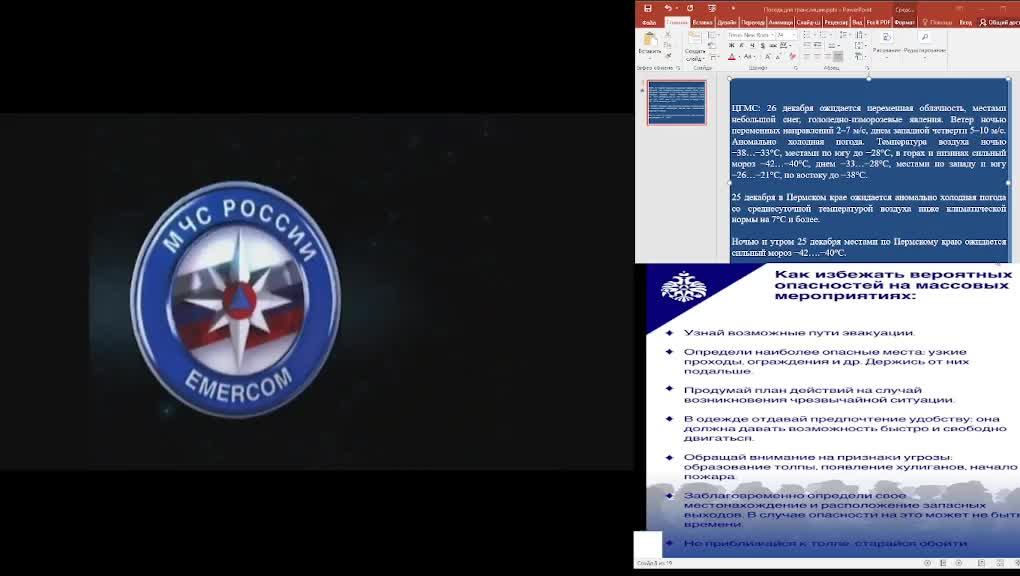Toggle text shadow (S) formatting
1020x576 pixels.
(x=762, y=46)
